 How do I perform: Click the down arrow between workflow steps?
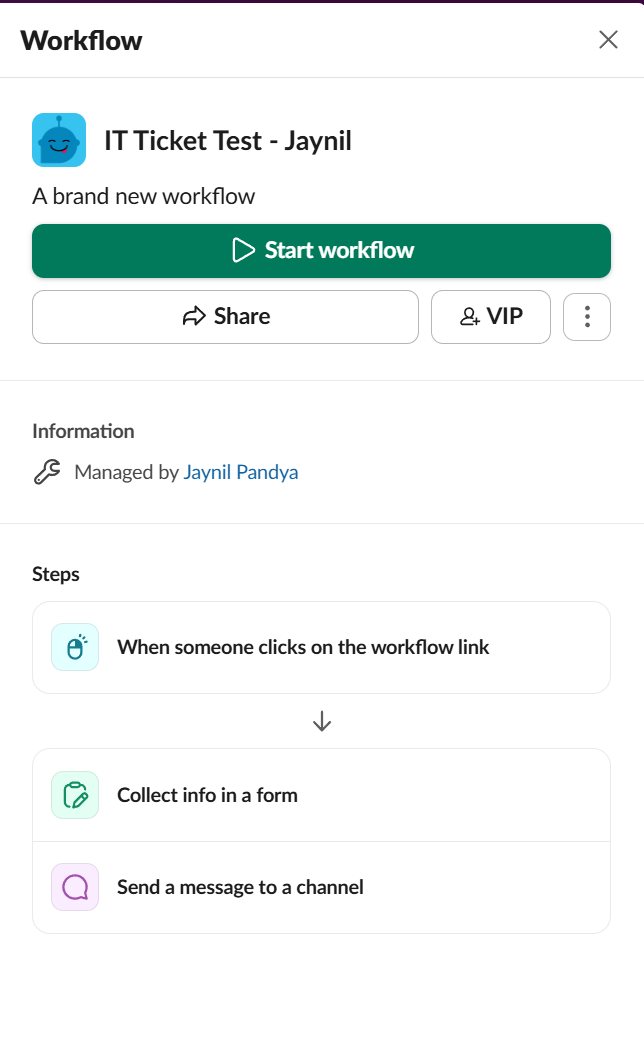(321, 721)
